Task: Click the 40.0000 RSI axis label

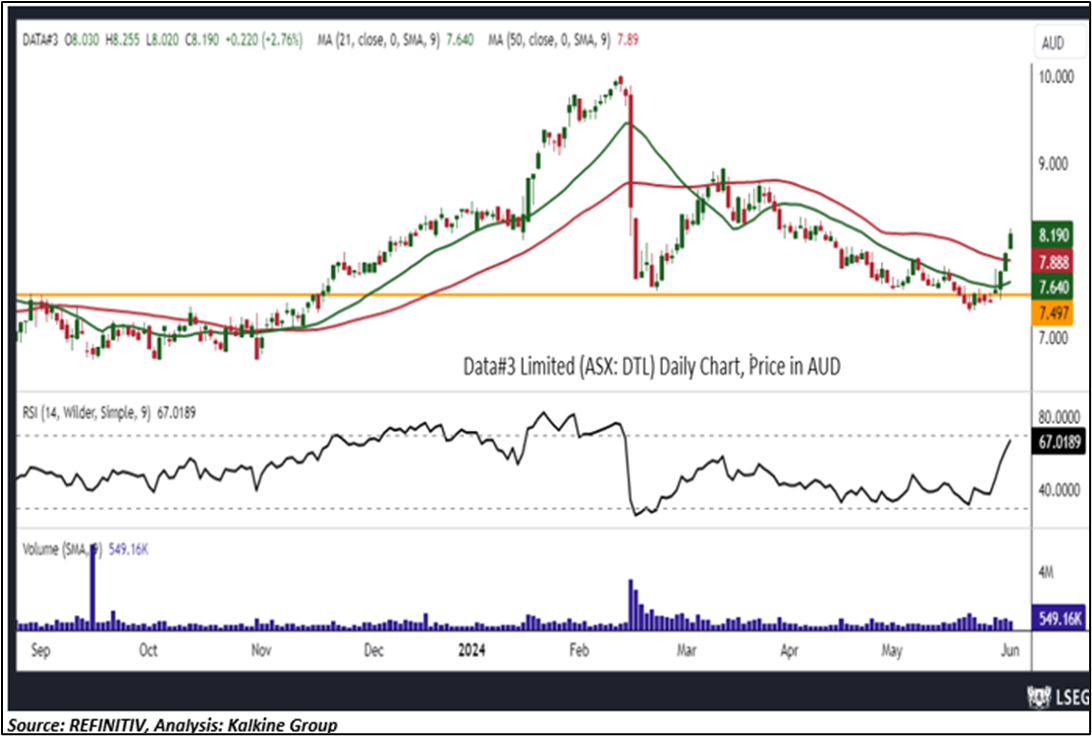Action: (x=1060, y=491)
